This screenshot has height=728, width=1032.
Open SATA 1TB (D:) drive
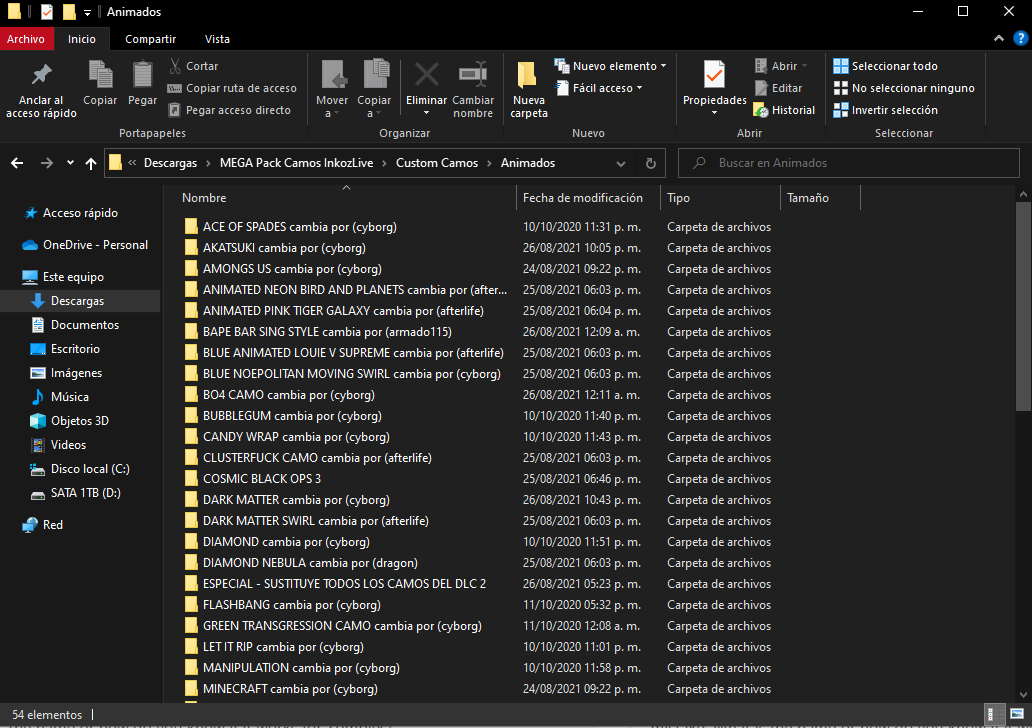[76, 492]
